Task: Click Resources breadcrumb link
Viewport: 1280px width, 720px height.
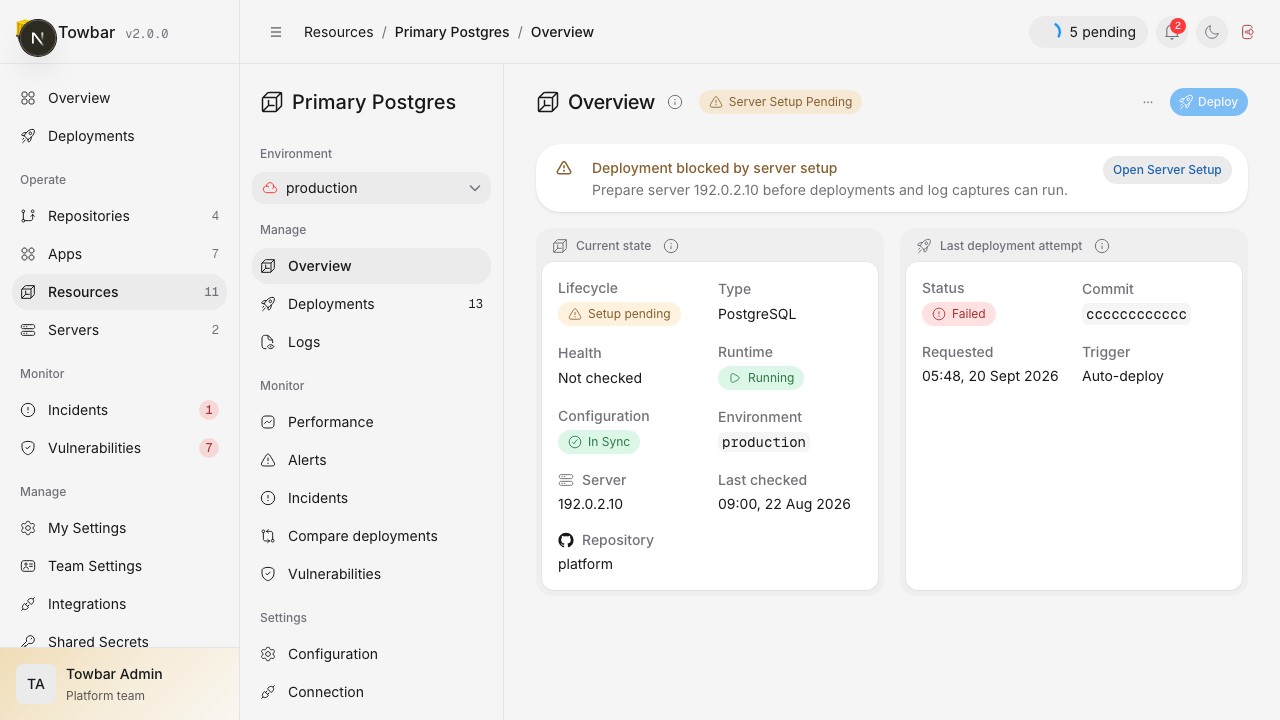Action: (339, 32)
